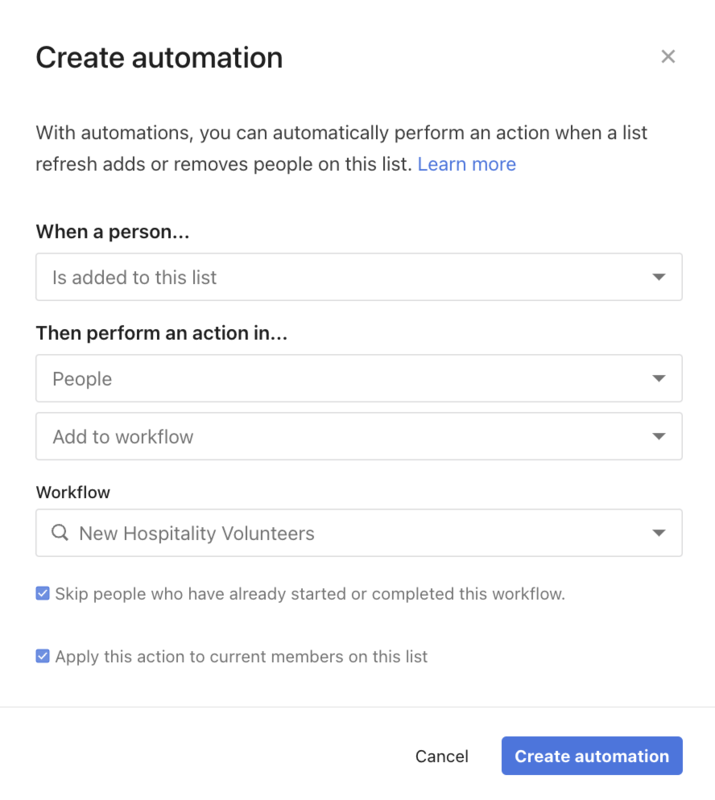Click the close X on the dialog

click(x=668, y=56)
